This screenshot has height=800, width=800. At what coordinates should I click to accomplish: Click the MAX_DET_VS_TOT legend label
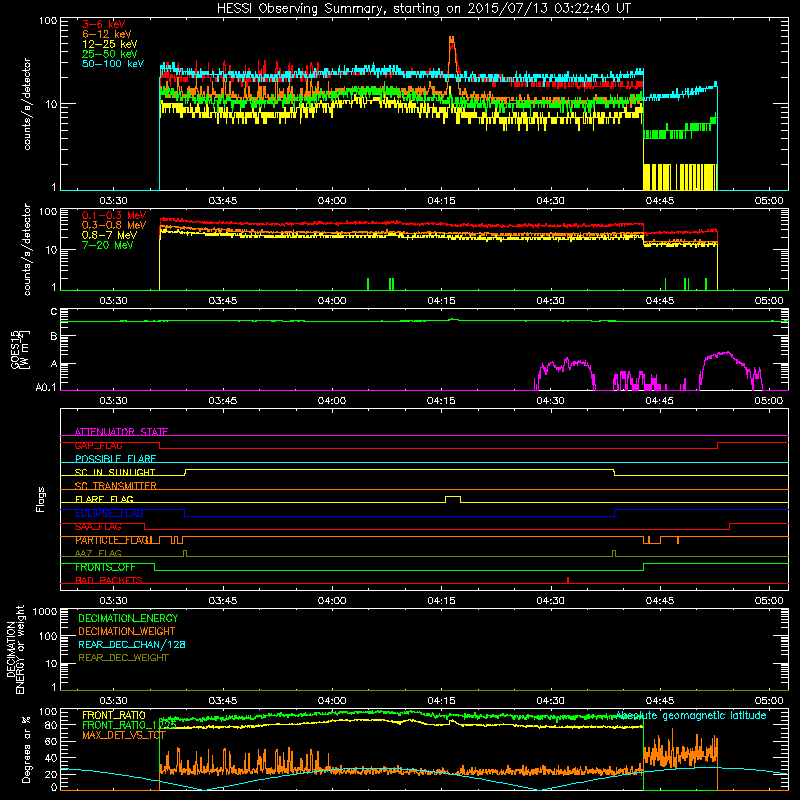click(124, 735)
